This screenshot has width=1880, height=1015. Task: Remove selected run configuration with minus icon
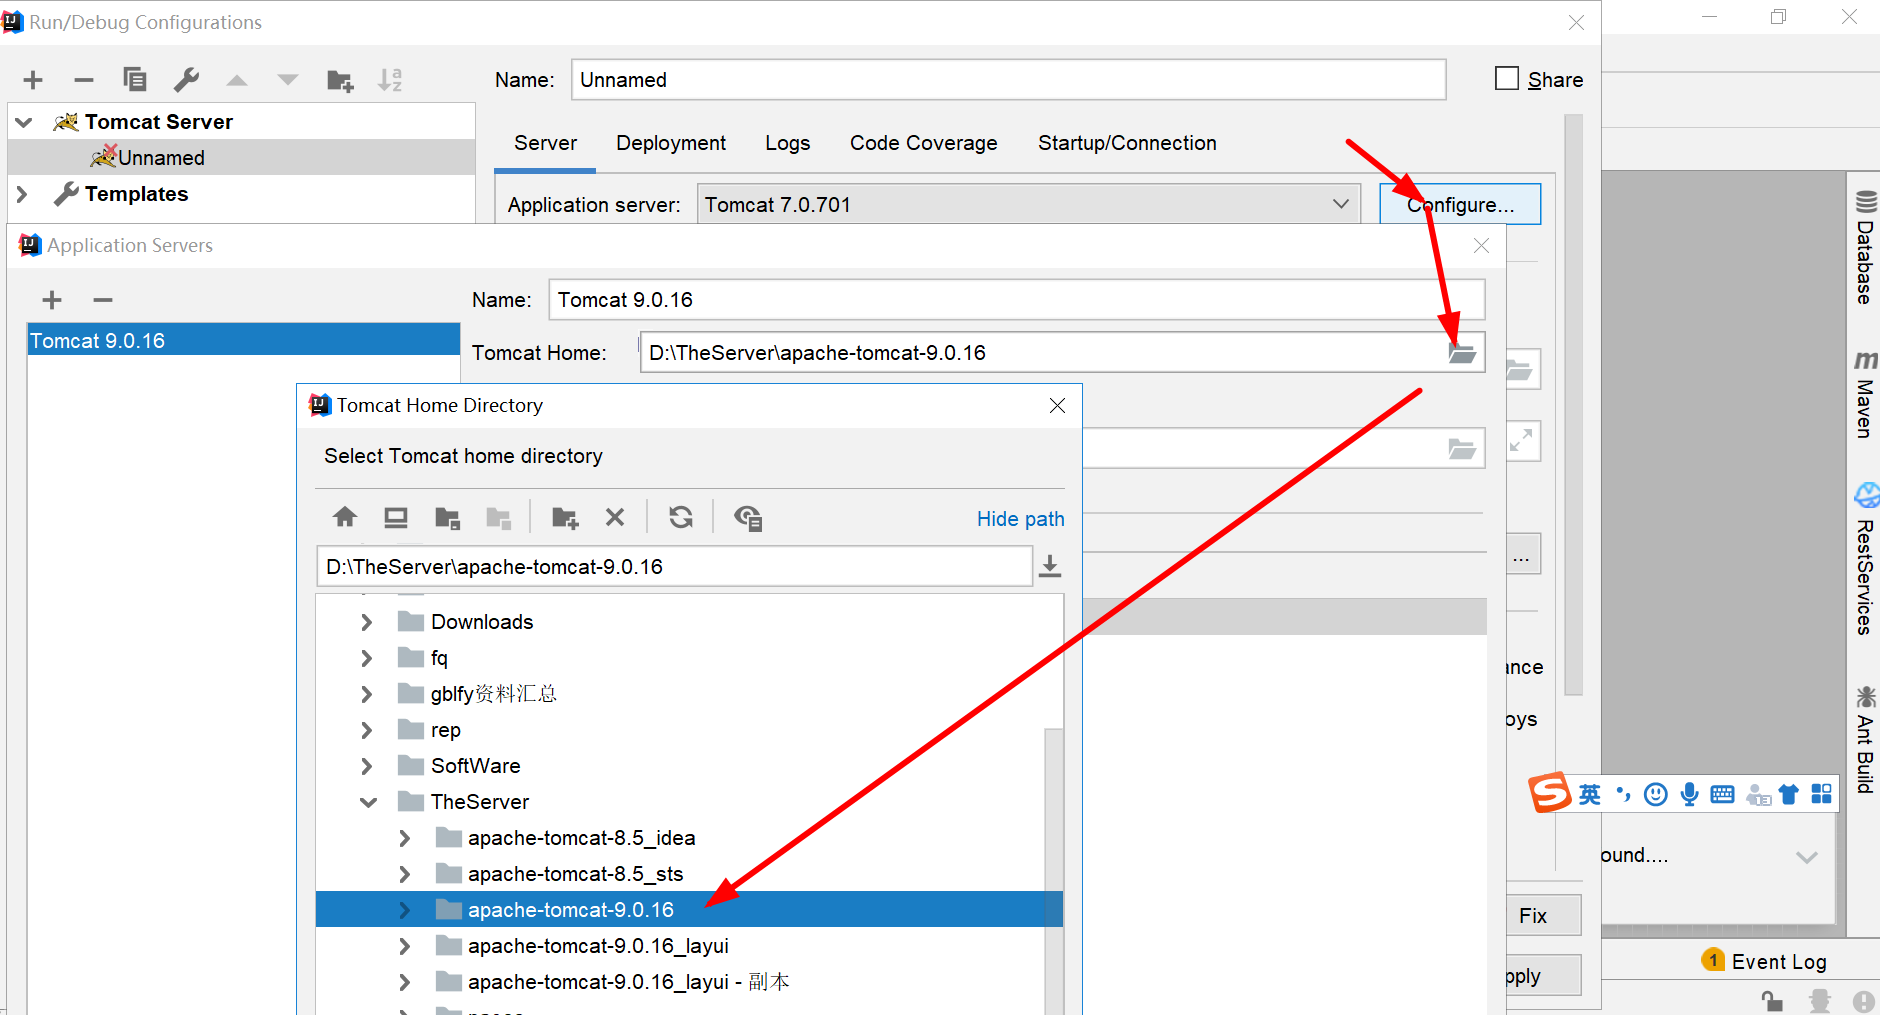click(84, 80)
